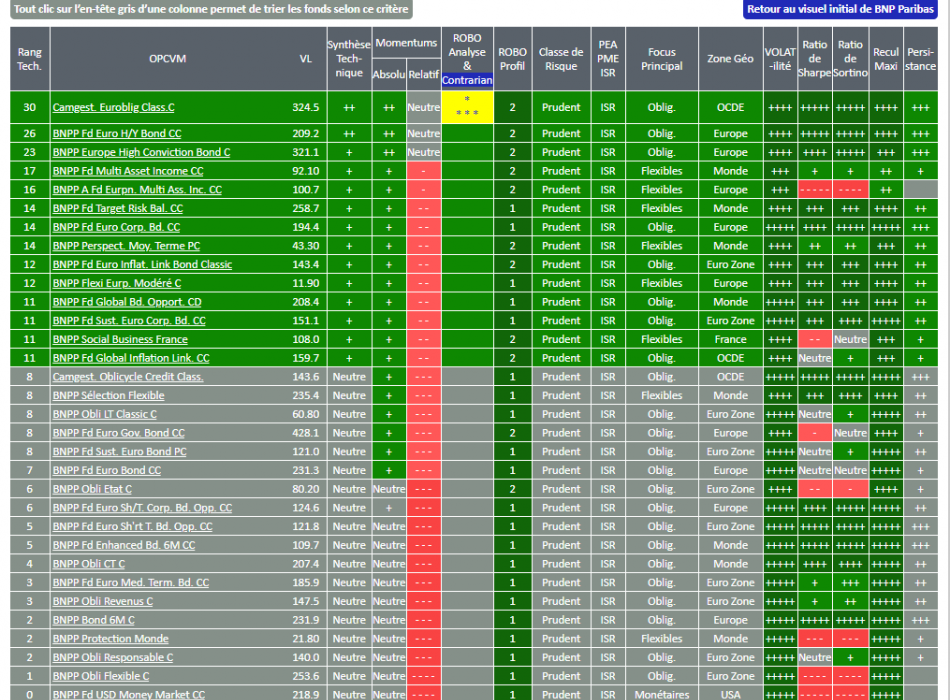Viewport: 950px width, 700px height.
Task: Open BNPP A Fd Eurpn. Multi Ass. Inc. CC
Action: (137, 190)
